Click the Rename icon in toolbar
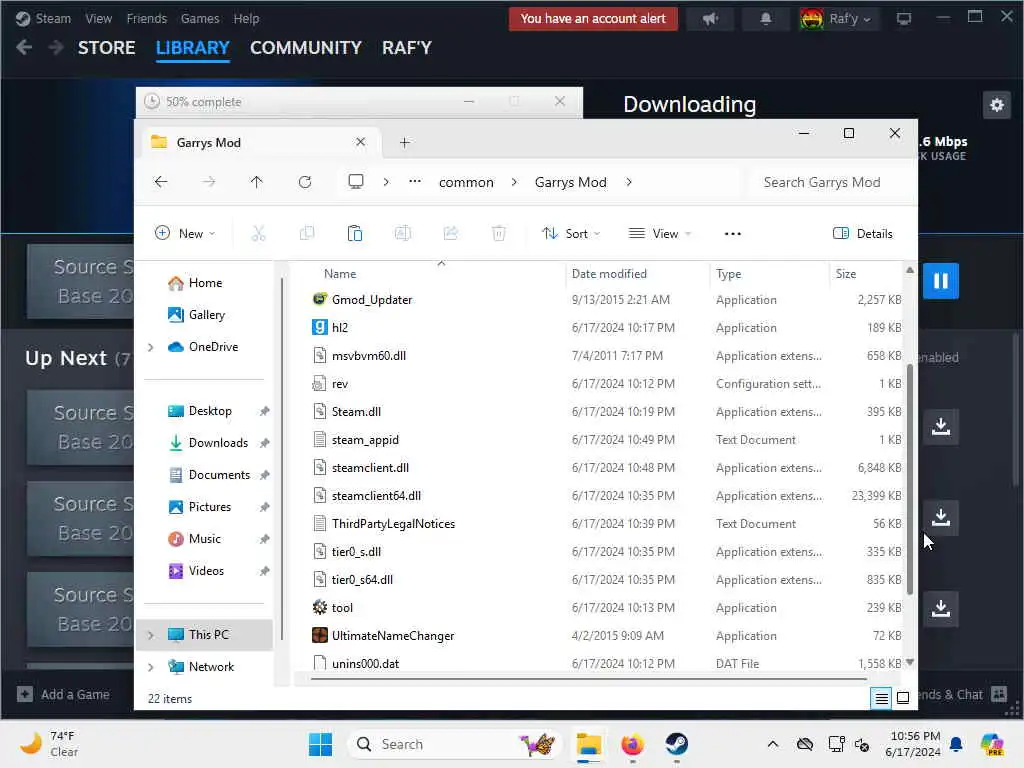Image resolution: width=1024 pixels, height=768 pixels. coord(403,233)
